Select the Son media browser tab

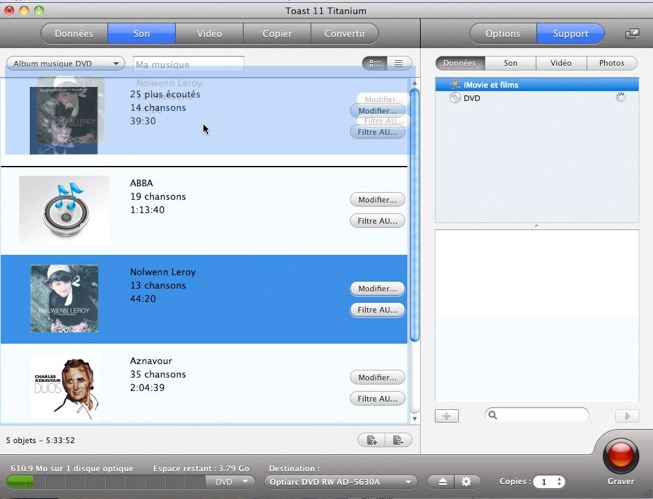coord(511,63)
